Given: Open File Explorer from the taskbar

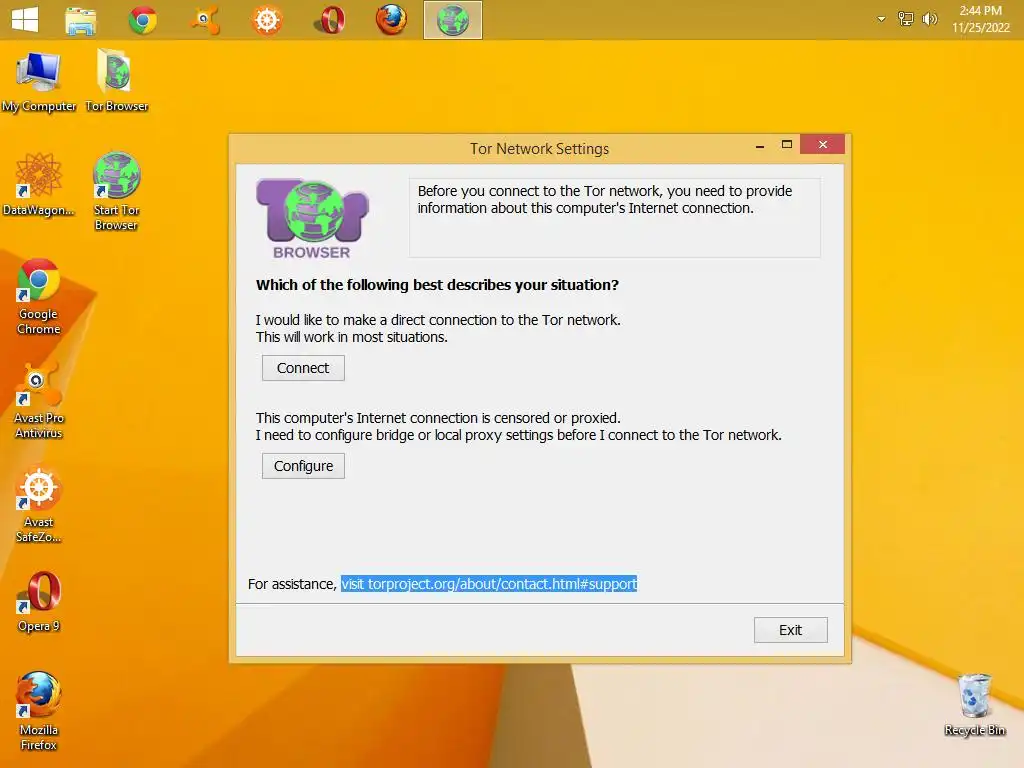Looking at the screenshot, I should (81, 20).
